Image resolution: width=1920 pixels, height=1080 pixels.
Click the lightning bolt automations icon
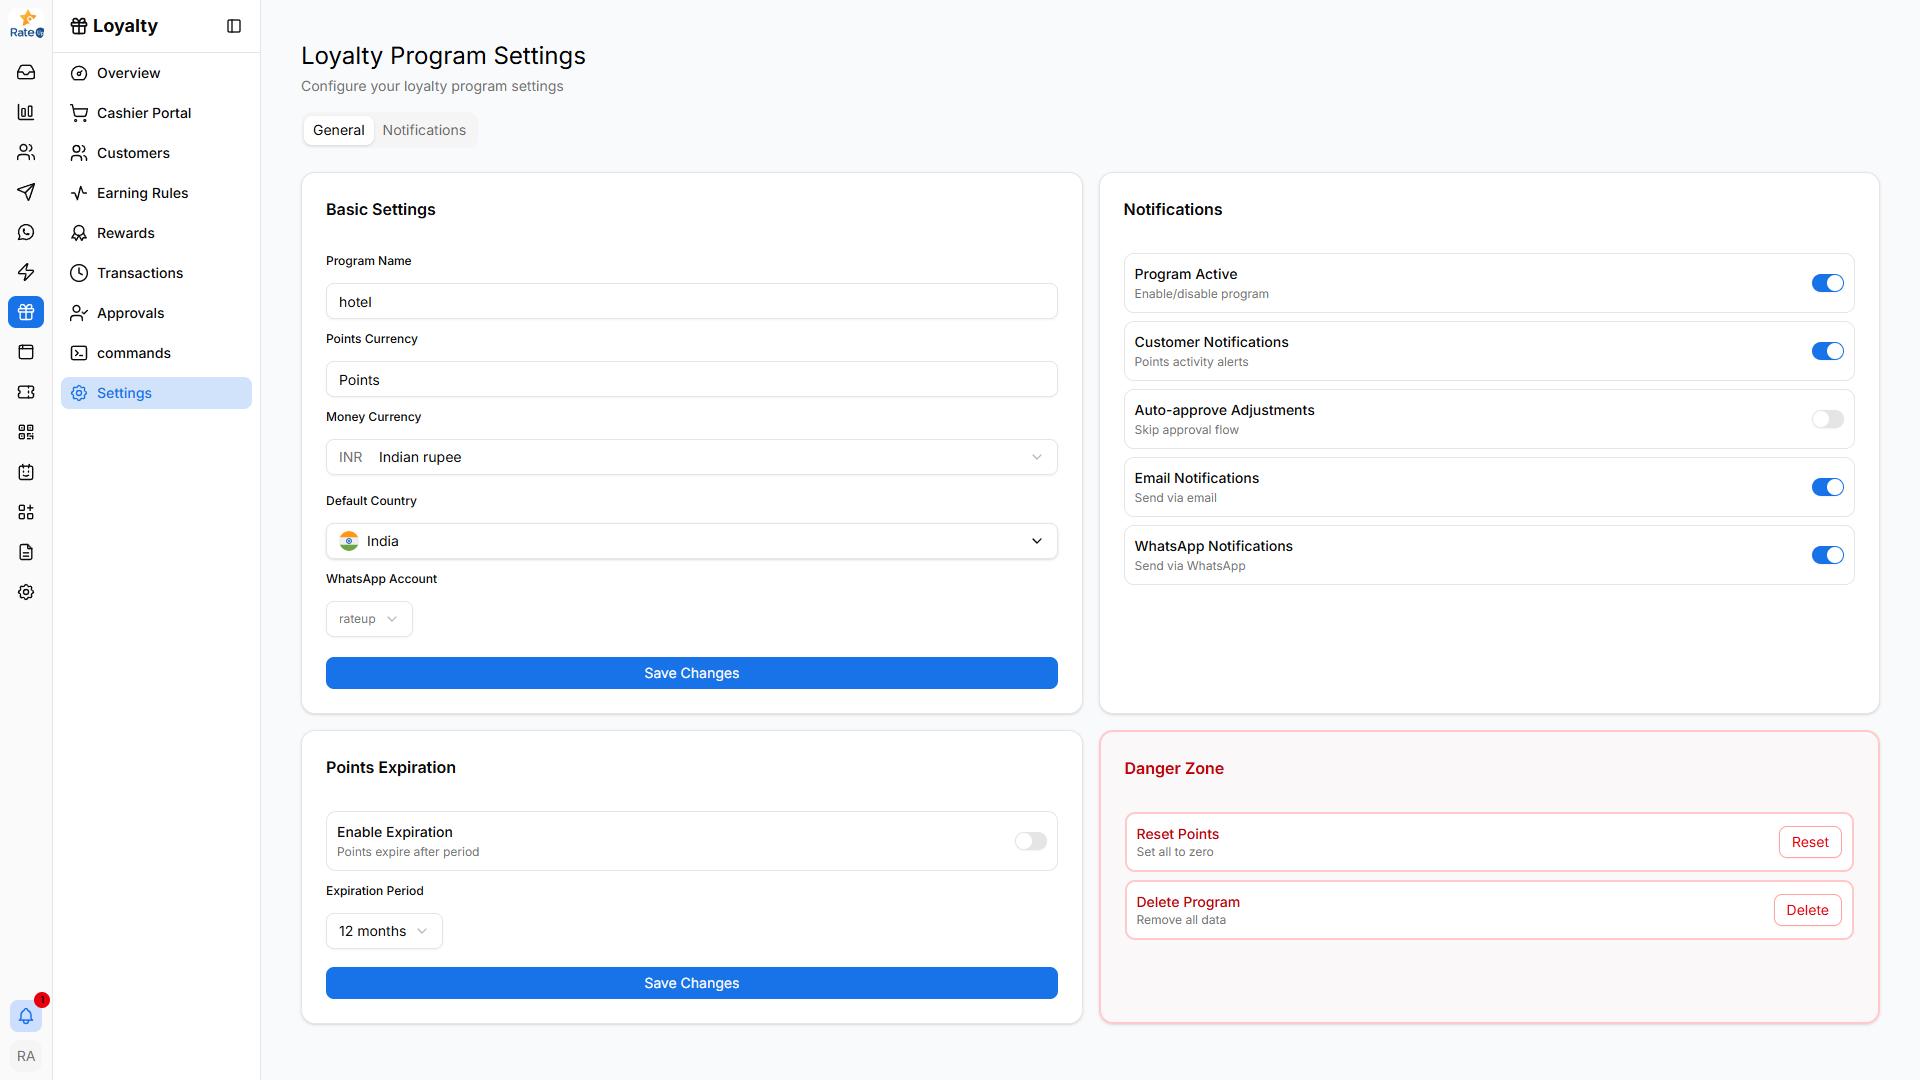tap(26, 272)
